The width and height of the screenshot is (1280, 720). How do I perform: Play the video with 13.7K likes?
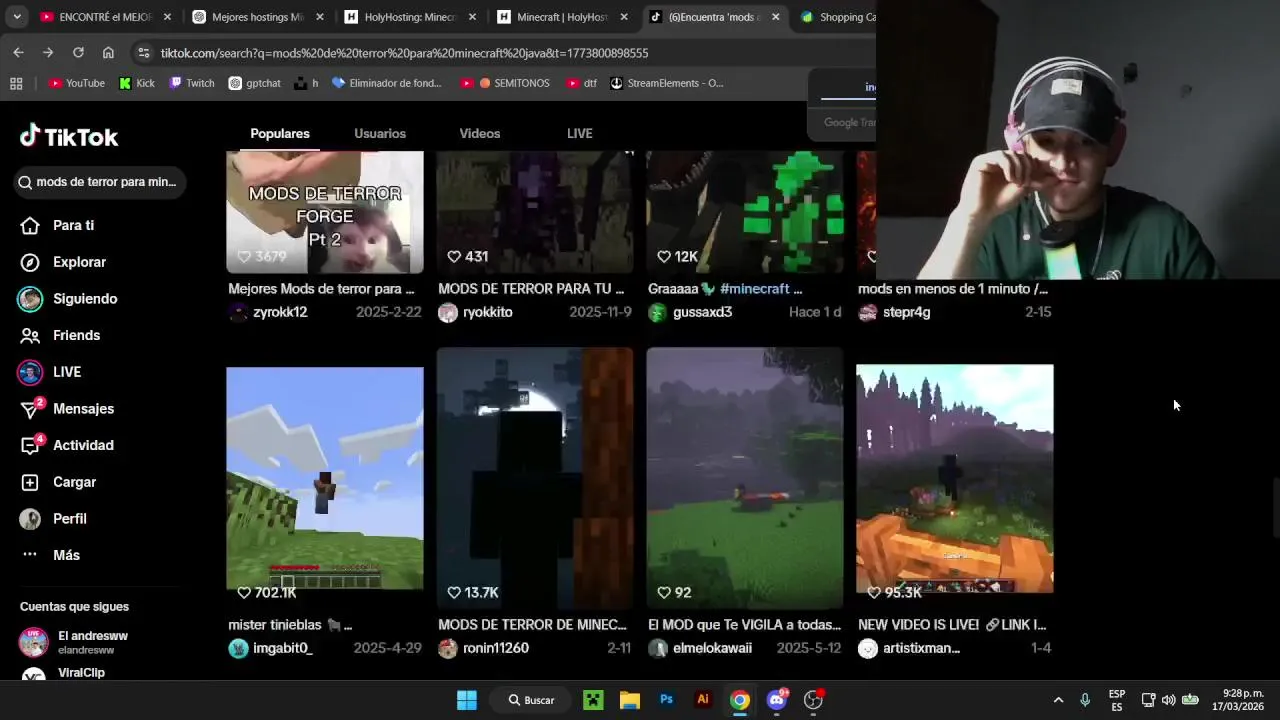(x=535, y=478)
